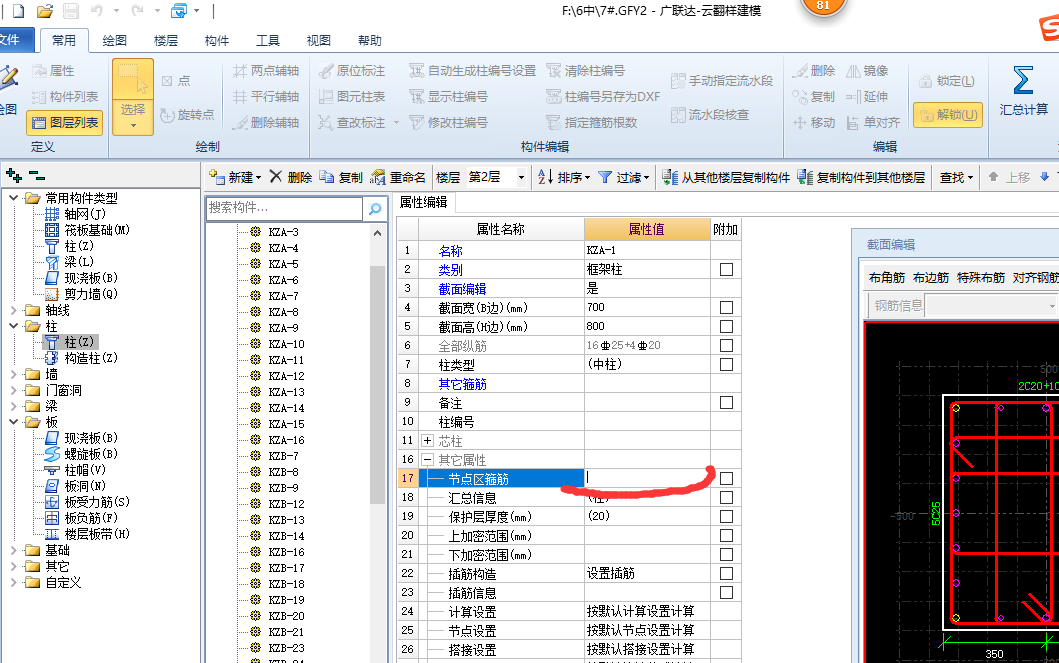Toggle 全部纵筋 附加 checkbox

[x=726, y=345]
